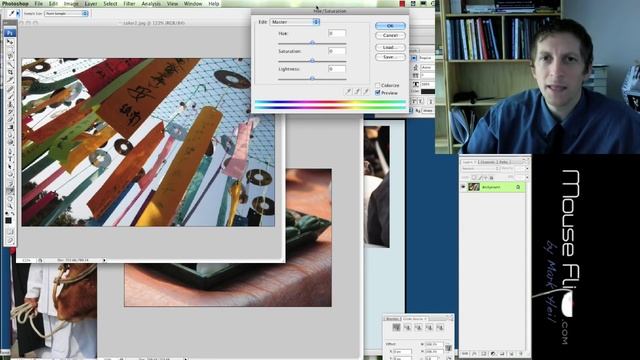The image size is (640, 360).
Task: Open the Photoshop application menu
Action: 15,4
